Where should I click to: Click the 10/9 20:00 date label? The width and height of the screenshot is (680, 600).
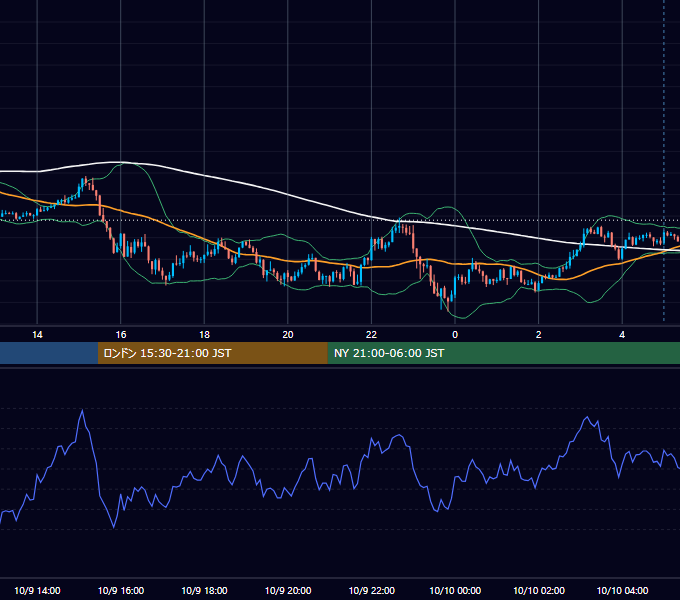coord(288,590)
